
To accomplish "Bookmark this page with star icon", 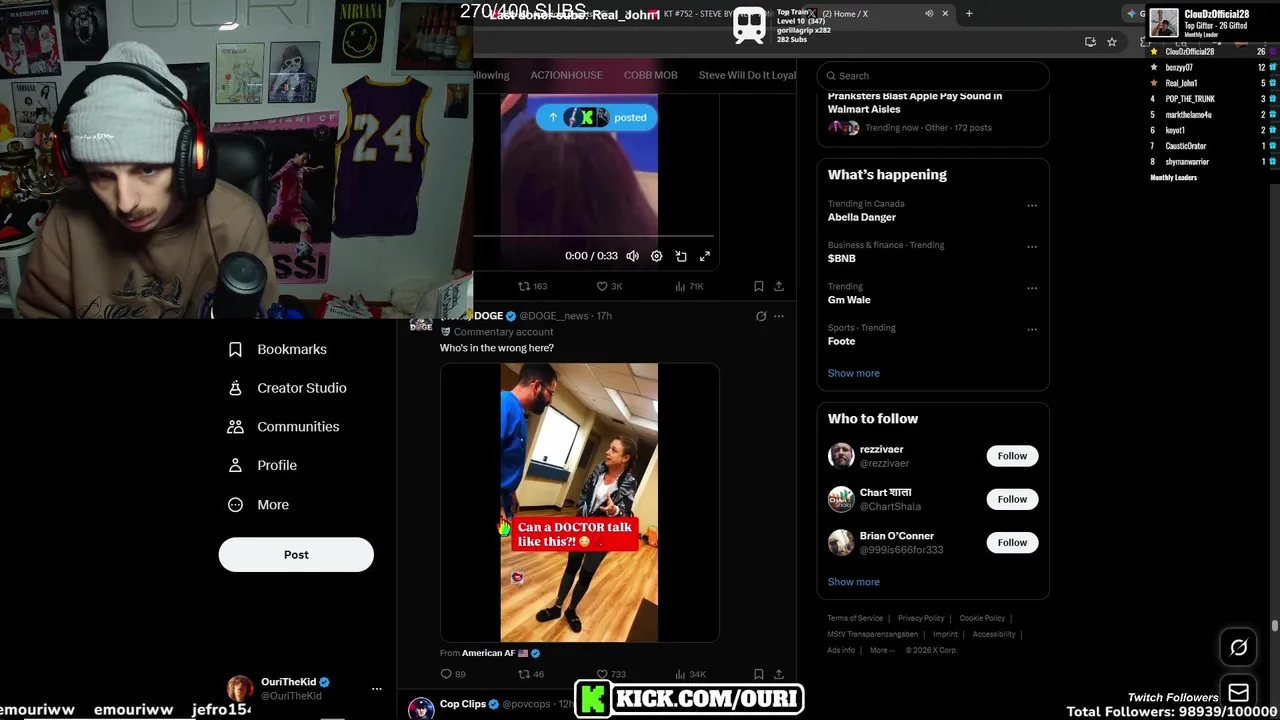I will point(1111,42).
